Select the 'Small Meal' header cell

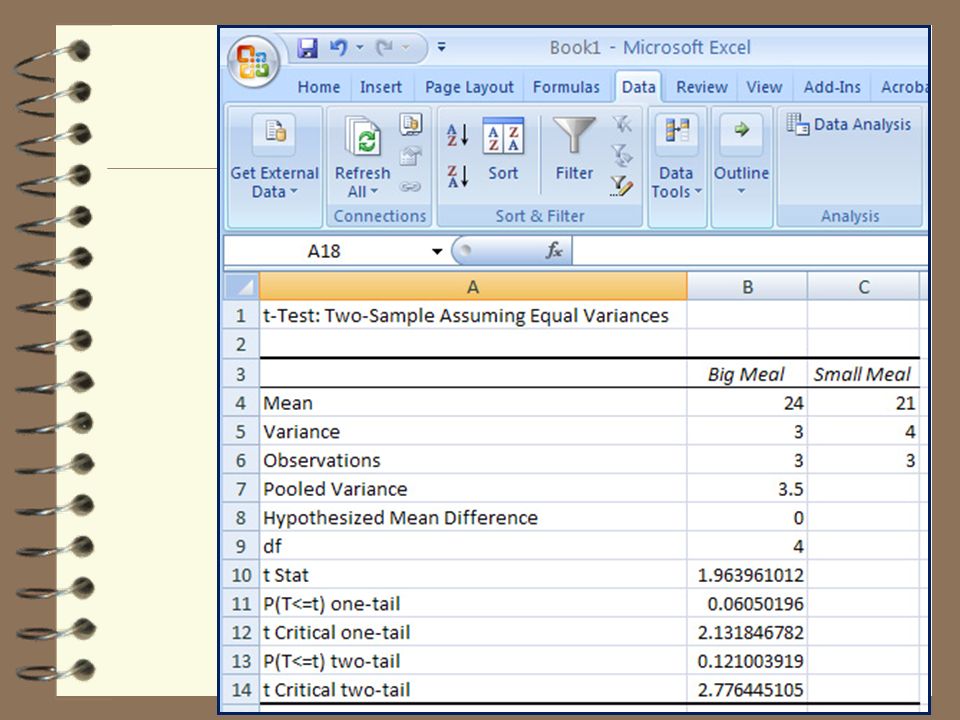tap(863, 374)
